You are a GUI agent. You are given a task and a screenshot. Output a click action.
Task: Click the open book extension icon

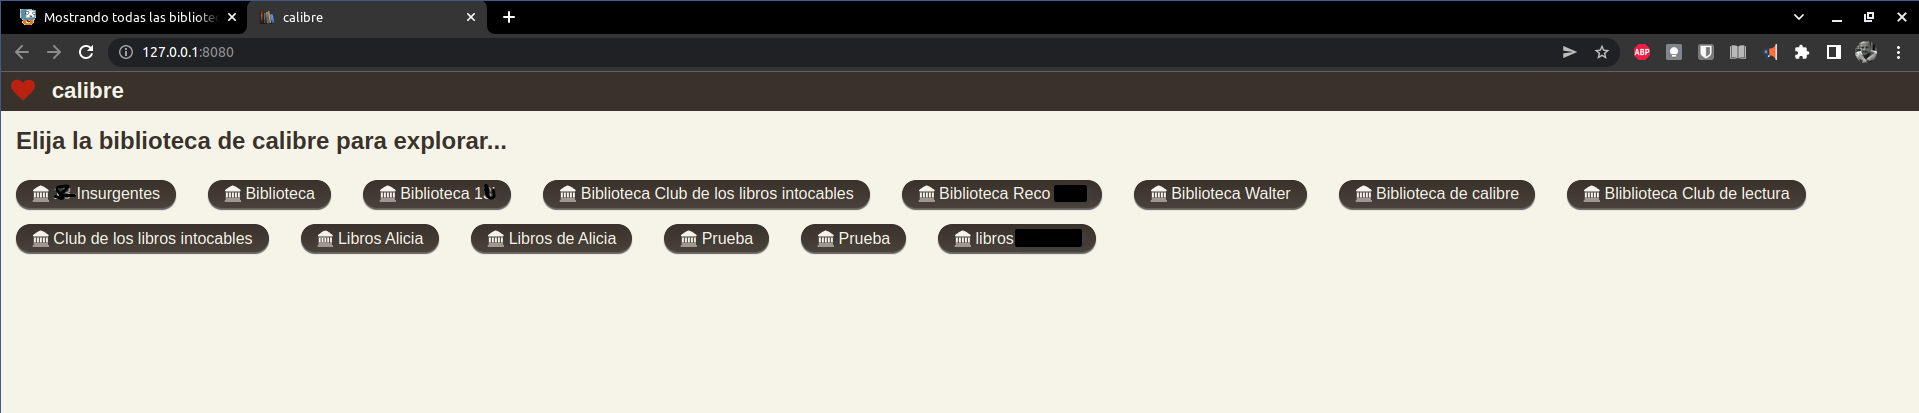pyautogui.click(x=1738, y=52)
